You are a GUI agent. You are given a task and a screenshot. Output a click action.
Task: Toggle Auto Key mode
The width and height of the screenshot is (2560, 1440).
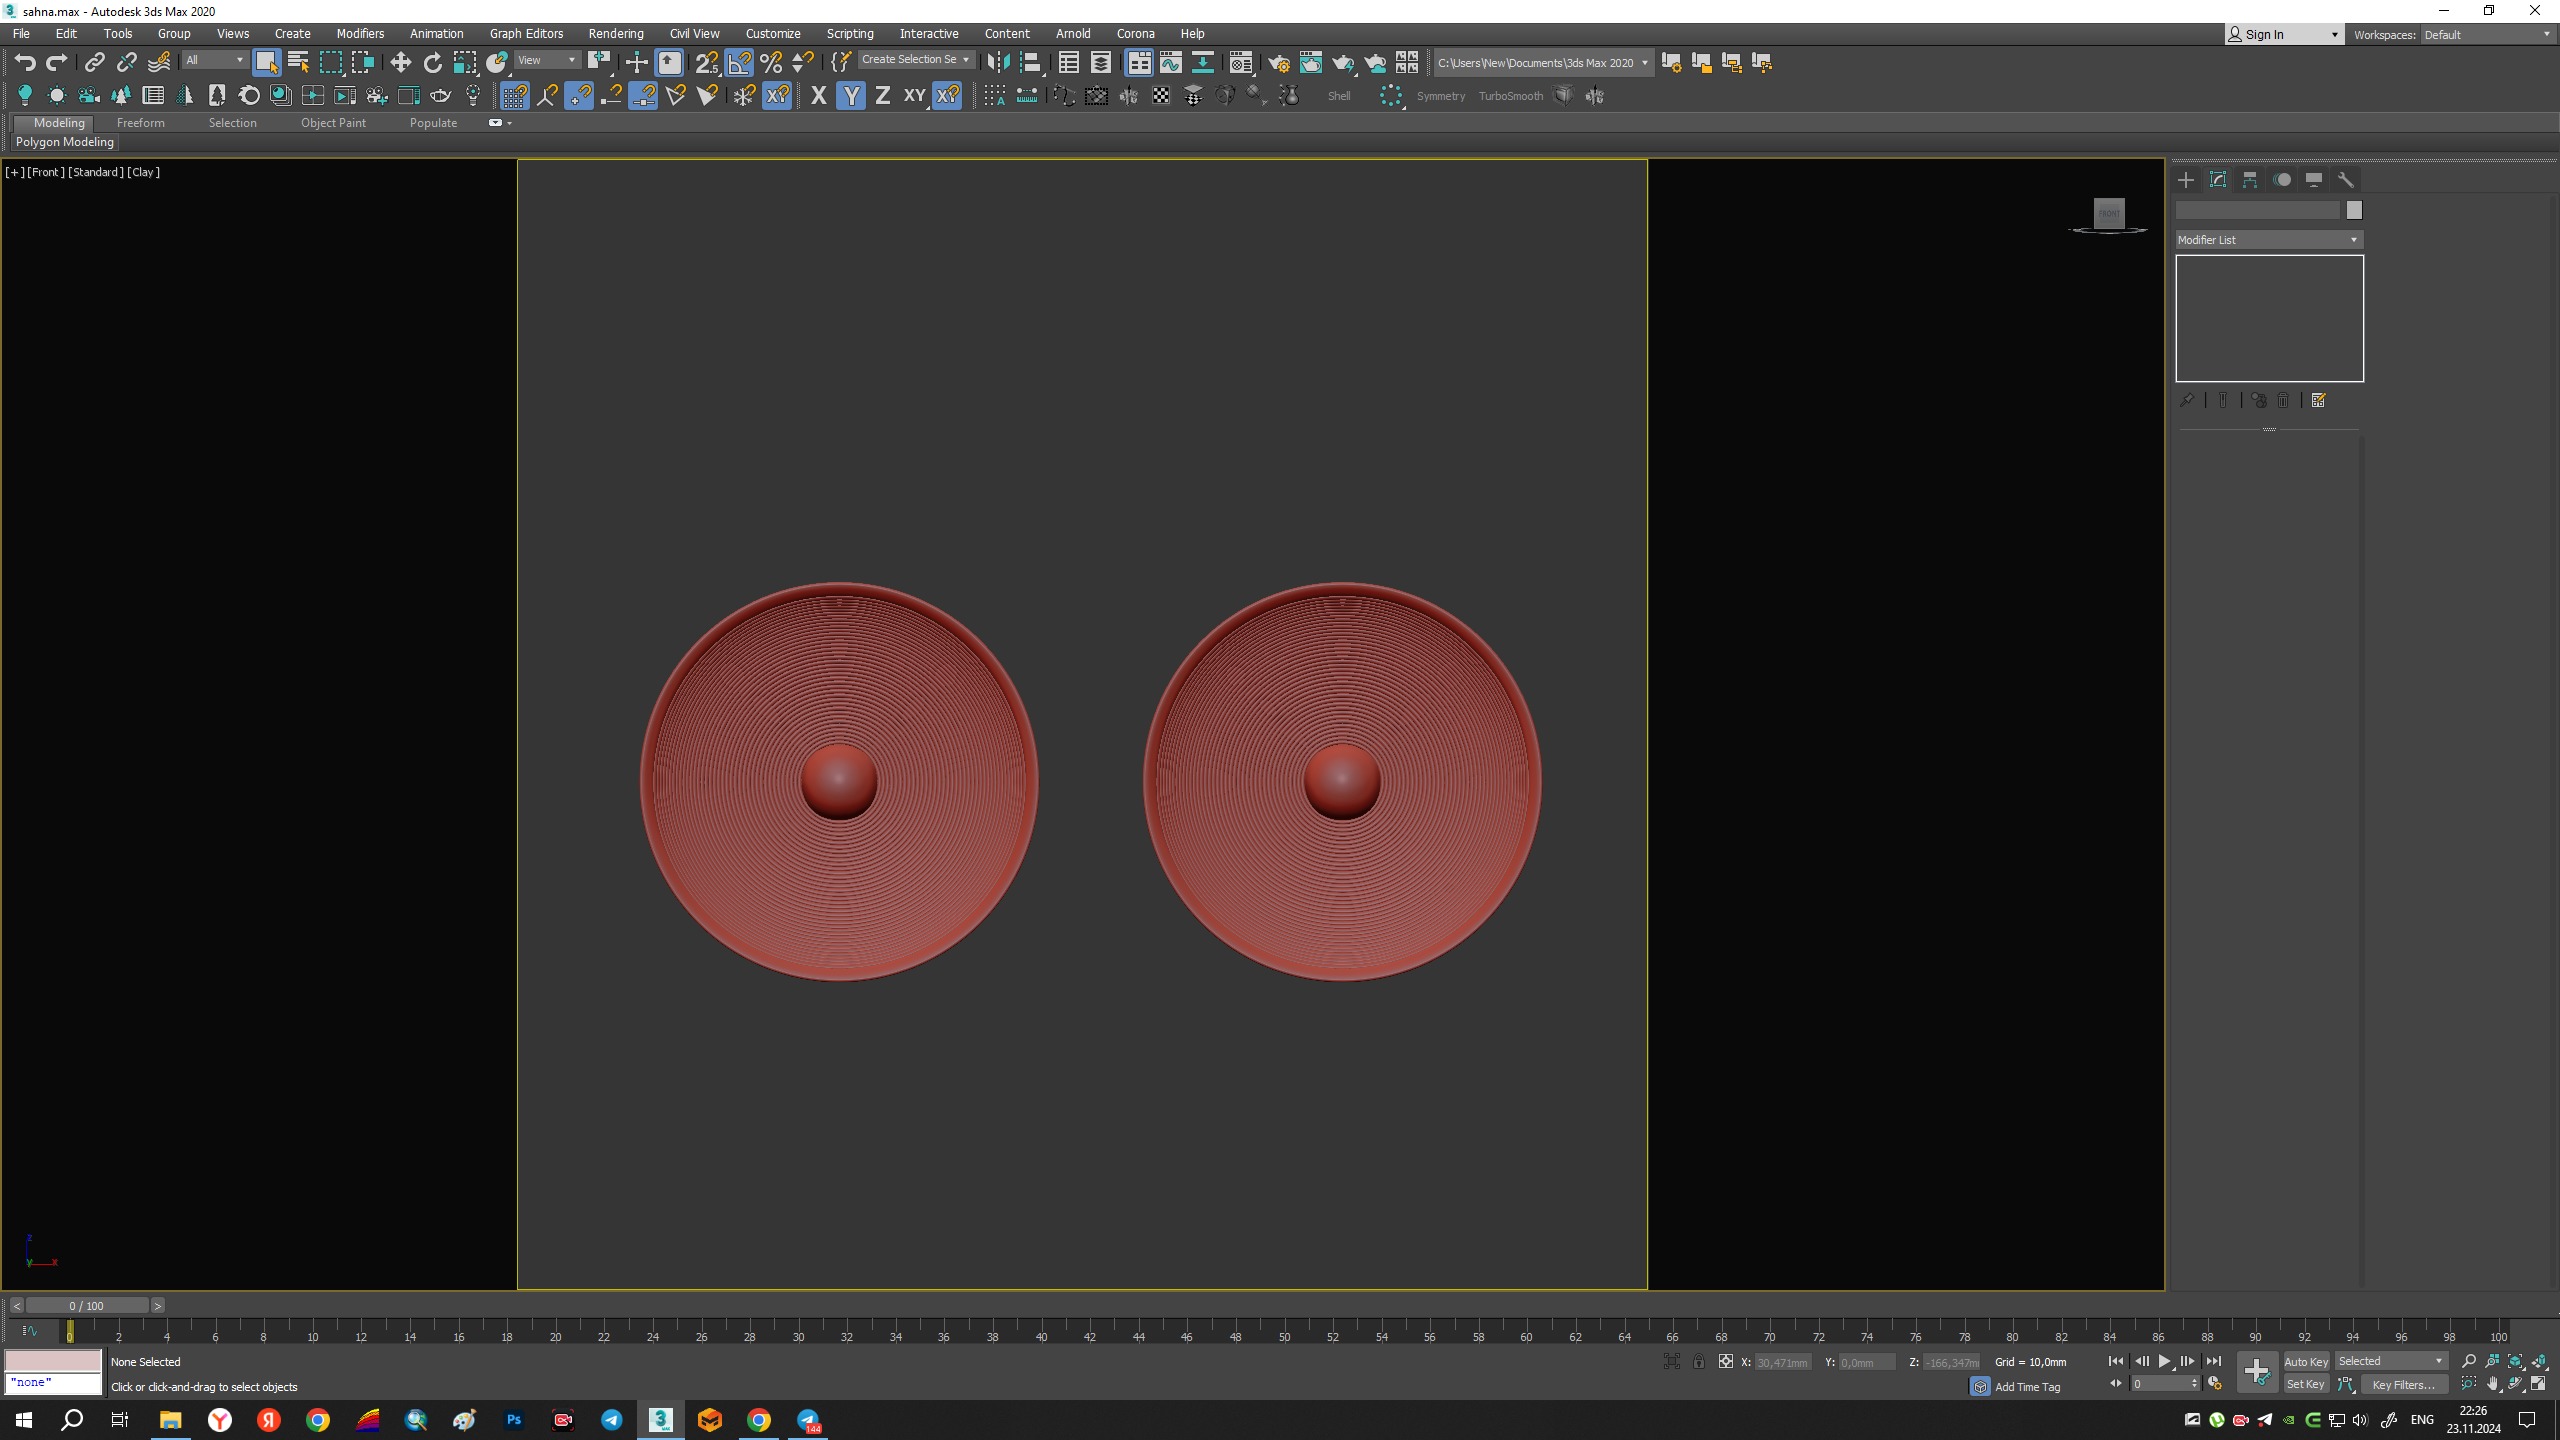point(2306,1361)
